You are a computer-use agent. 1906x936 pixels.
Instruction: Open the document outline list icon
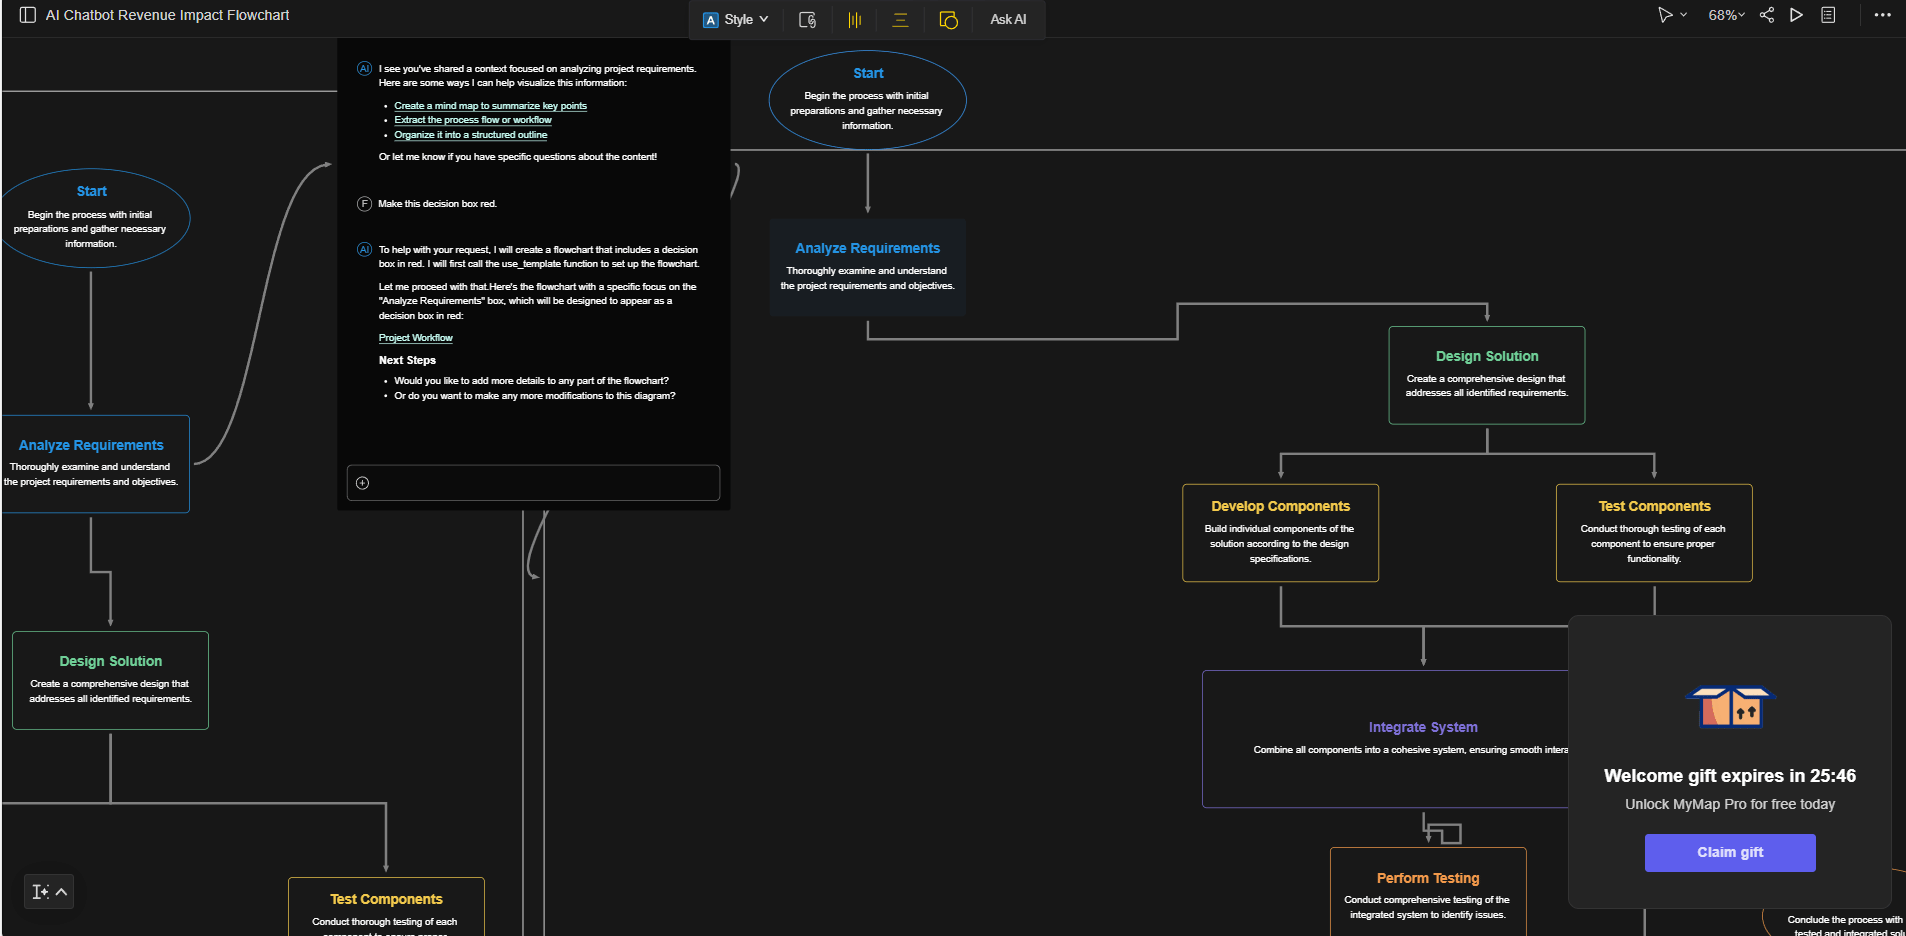coord(1828,15)
